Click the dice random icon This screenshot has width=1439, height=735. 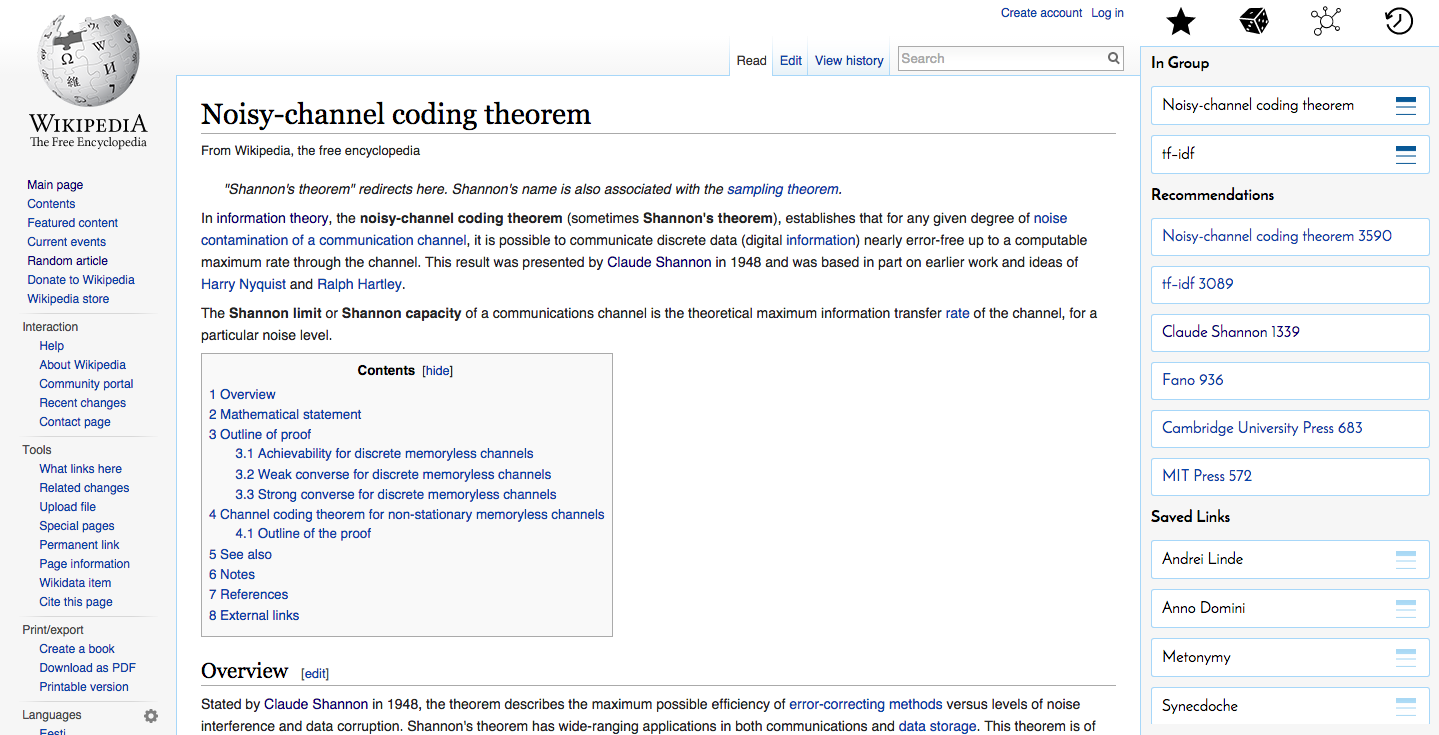tap(1254, 20)
